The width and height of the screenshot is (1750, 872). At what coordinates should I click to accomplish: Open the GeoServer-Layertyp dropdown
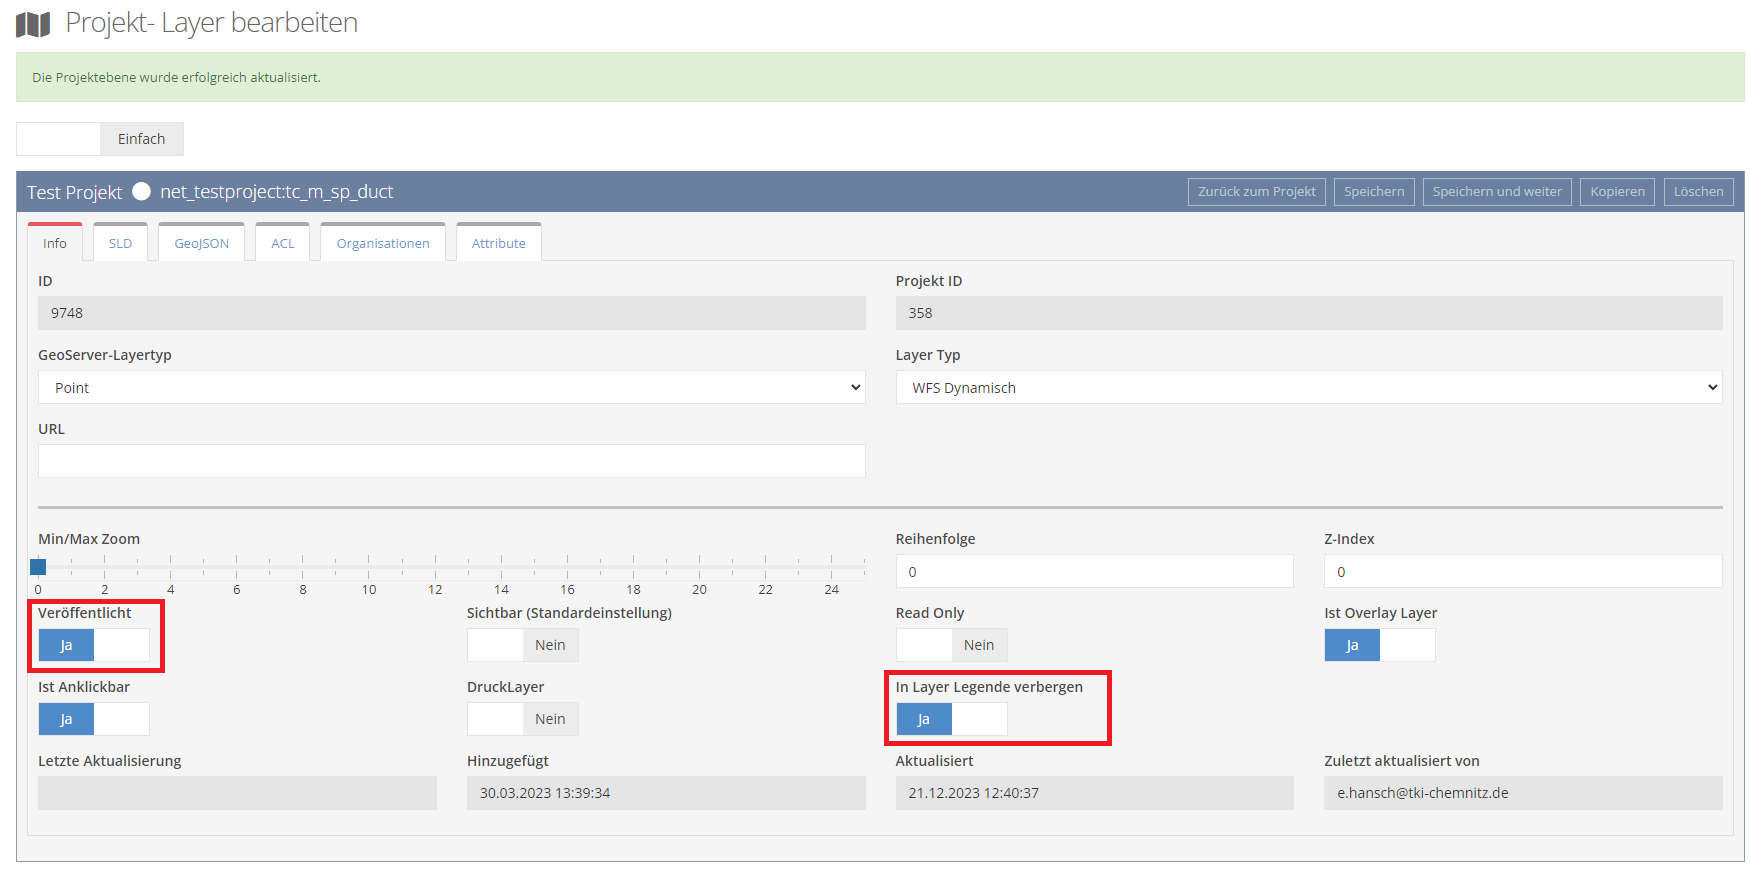point(451,388)
